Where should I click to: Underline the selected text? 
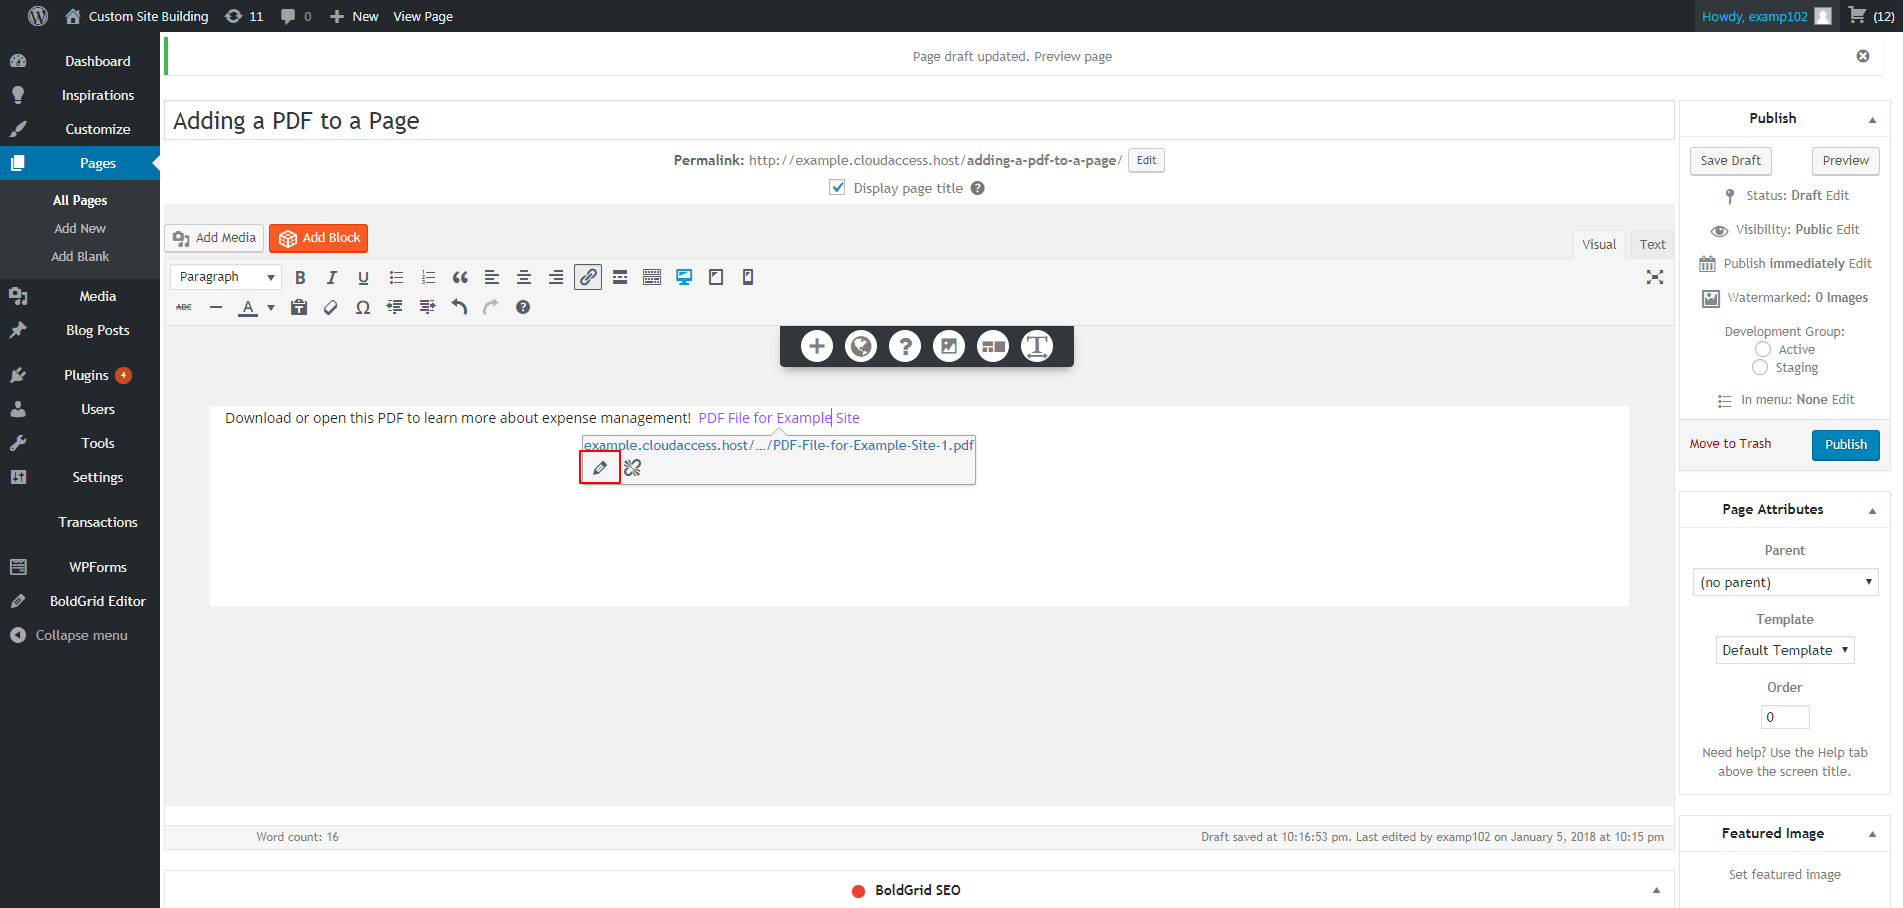(x=363, y=277)
